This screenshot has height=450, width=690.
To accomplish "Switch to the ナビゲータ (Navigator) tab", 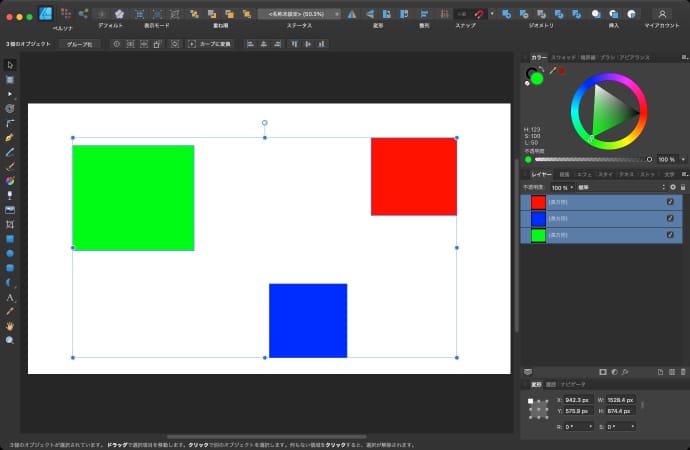I will (x=573, y=384).
